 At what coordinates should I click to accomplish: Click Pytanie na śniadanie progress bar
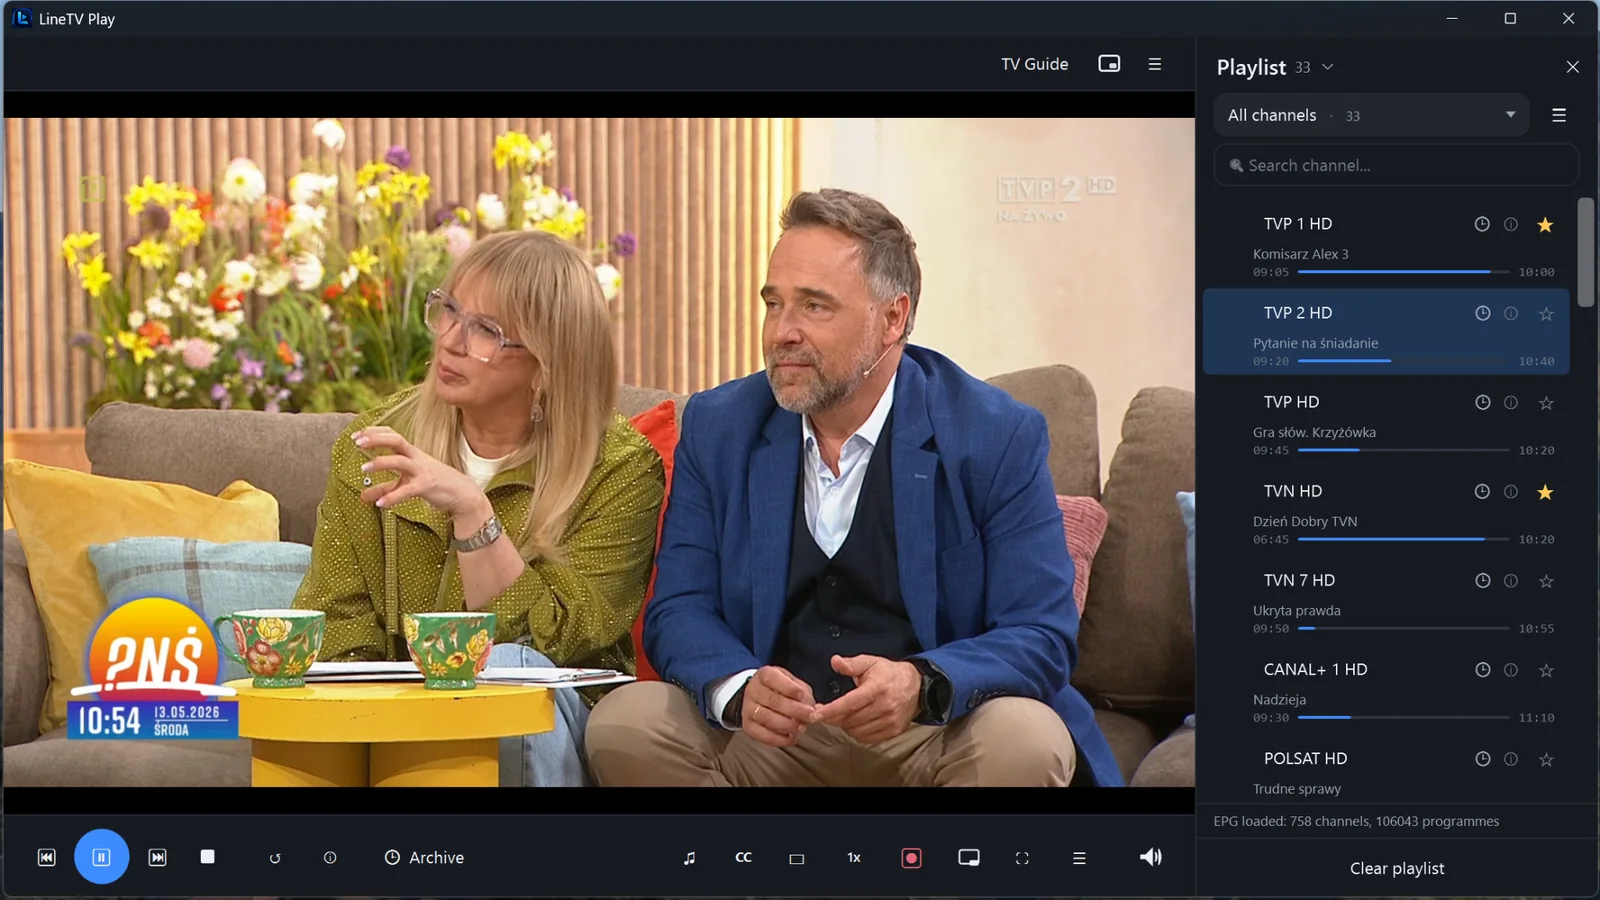pyautogui.click(x=1403, y=361)
